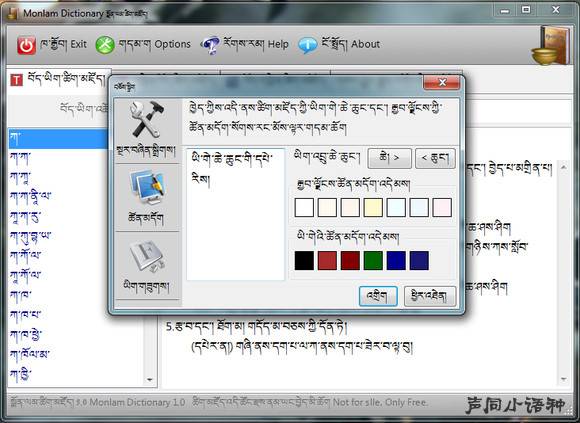Click the About toolbar label
Screen dimensions: 580x423
click(350, 44)
